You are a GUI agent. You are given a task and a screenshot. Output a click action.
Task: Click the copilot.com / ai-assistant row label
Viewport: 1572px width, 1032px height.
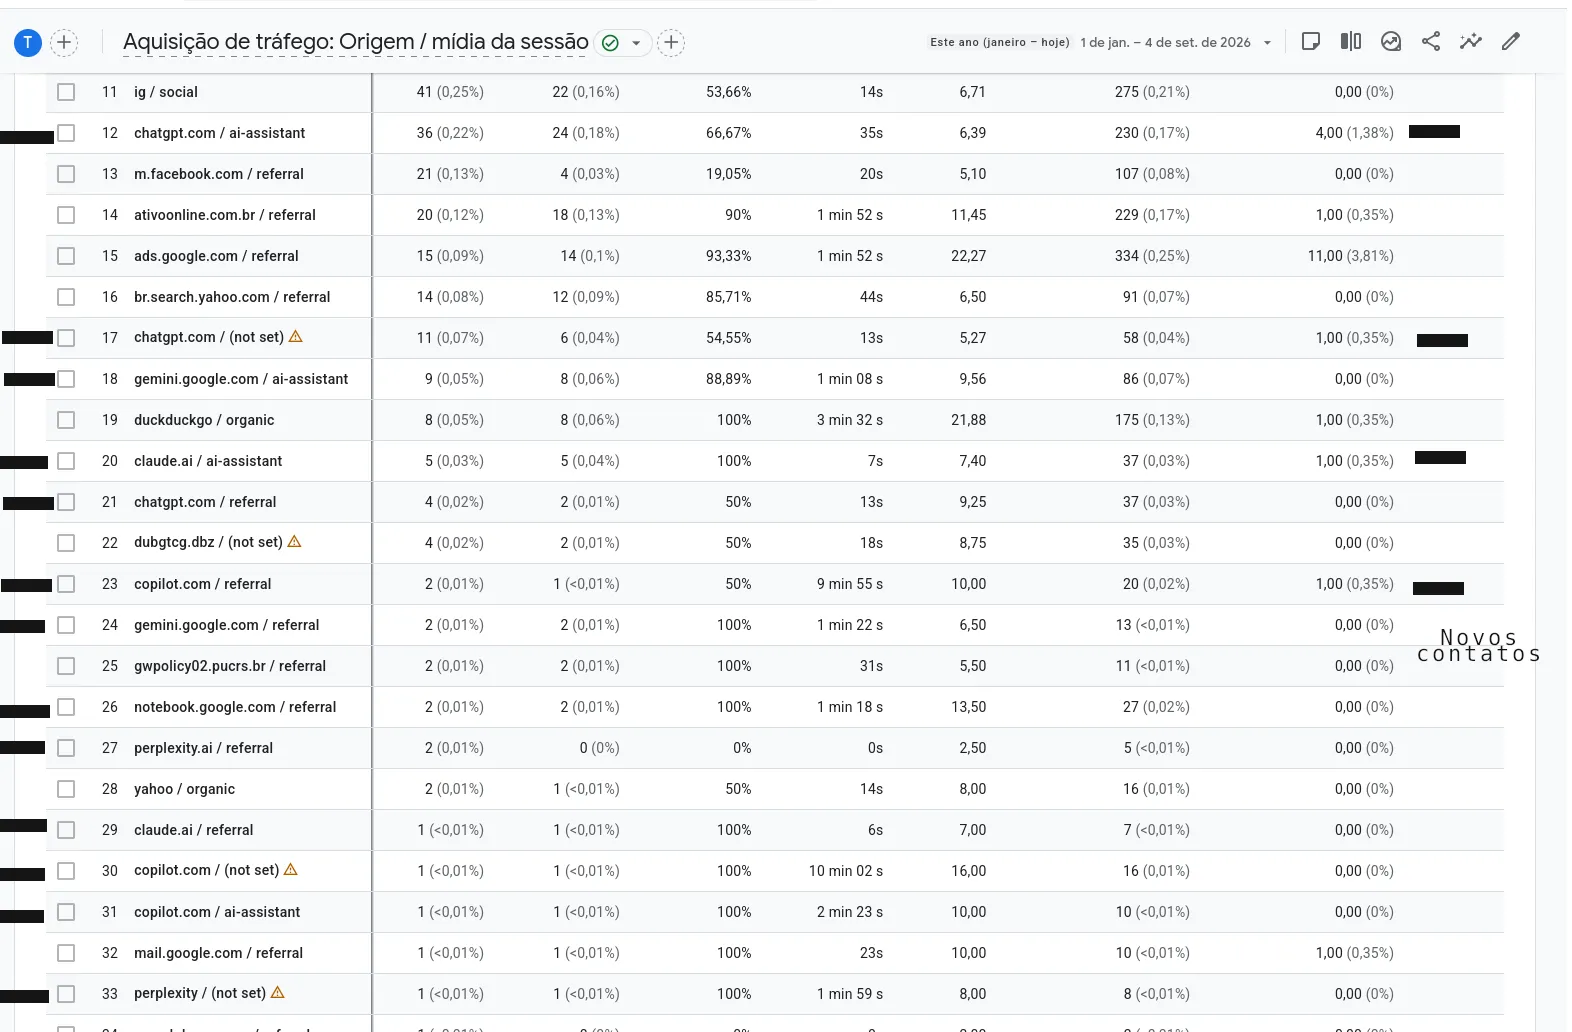tap(217, 912)
